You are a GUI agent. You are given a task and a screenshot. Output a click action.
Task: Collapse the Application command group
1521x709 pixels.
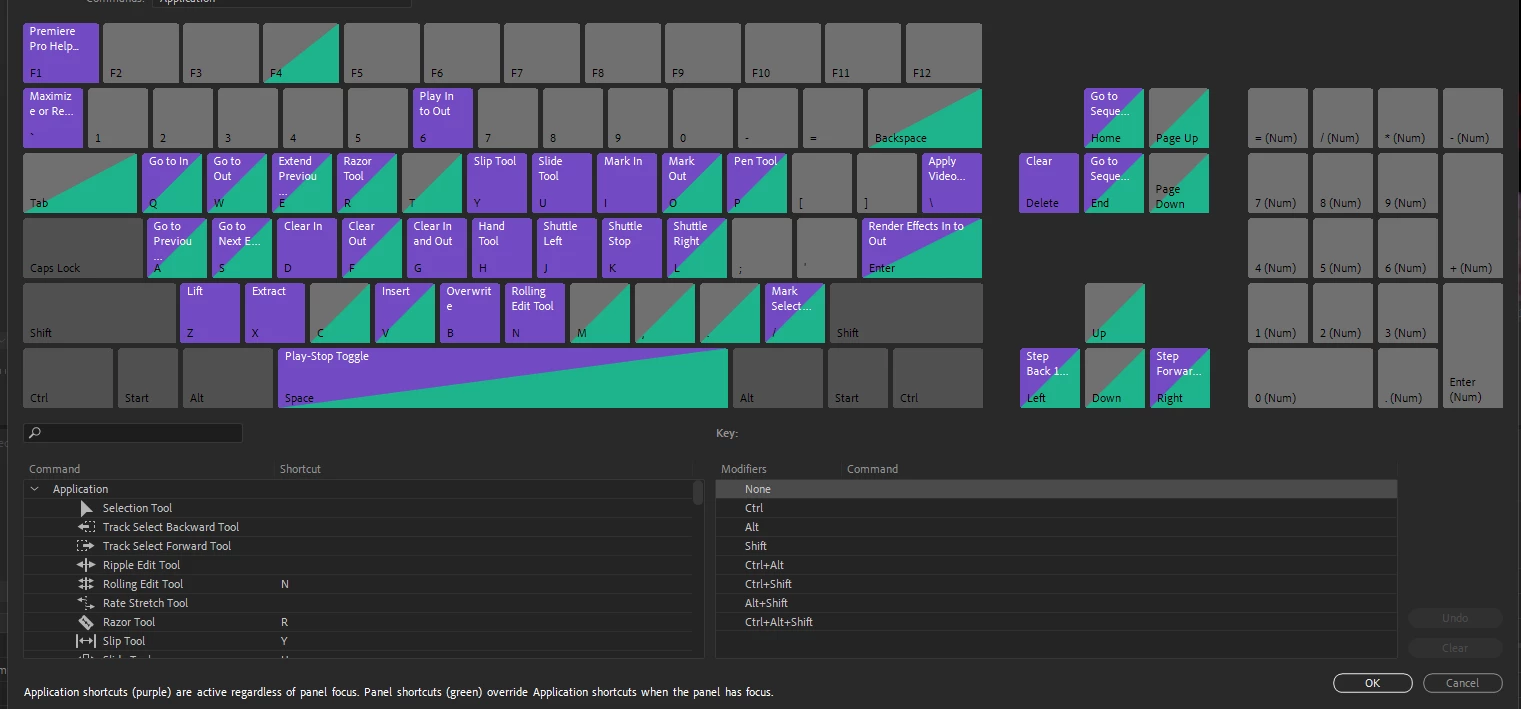pos(35,489)
